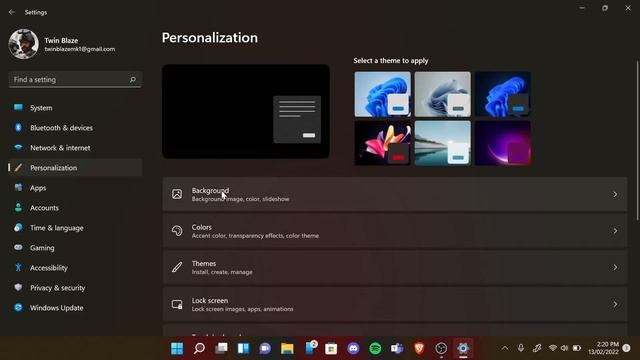Open Task View on the taskbar
The height and width of the screenshot is (360, 640).
[x=221, y=349]
